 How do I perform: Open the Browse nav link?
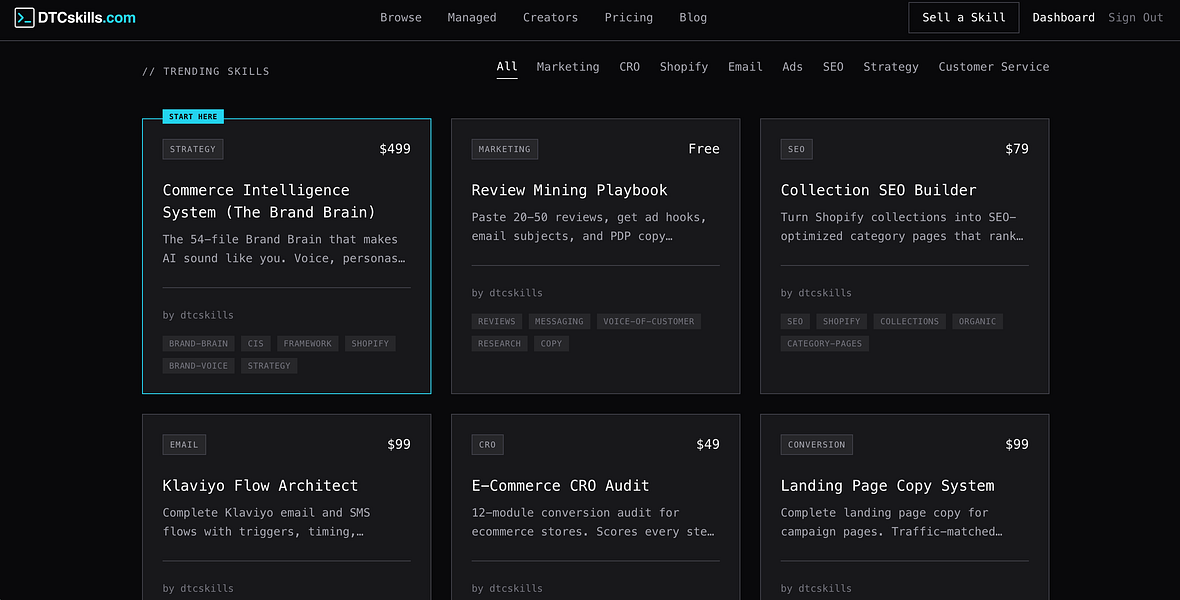(x=400, y=17)
